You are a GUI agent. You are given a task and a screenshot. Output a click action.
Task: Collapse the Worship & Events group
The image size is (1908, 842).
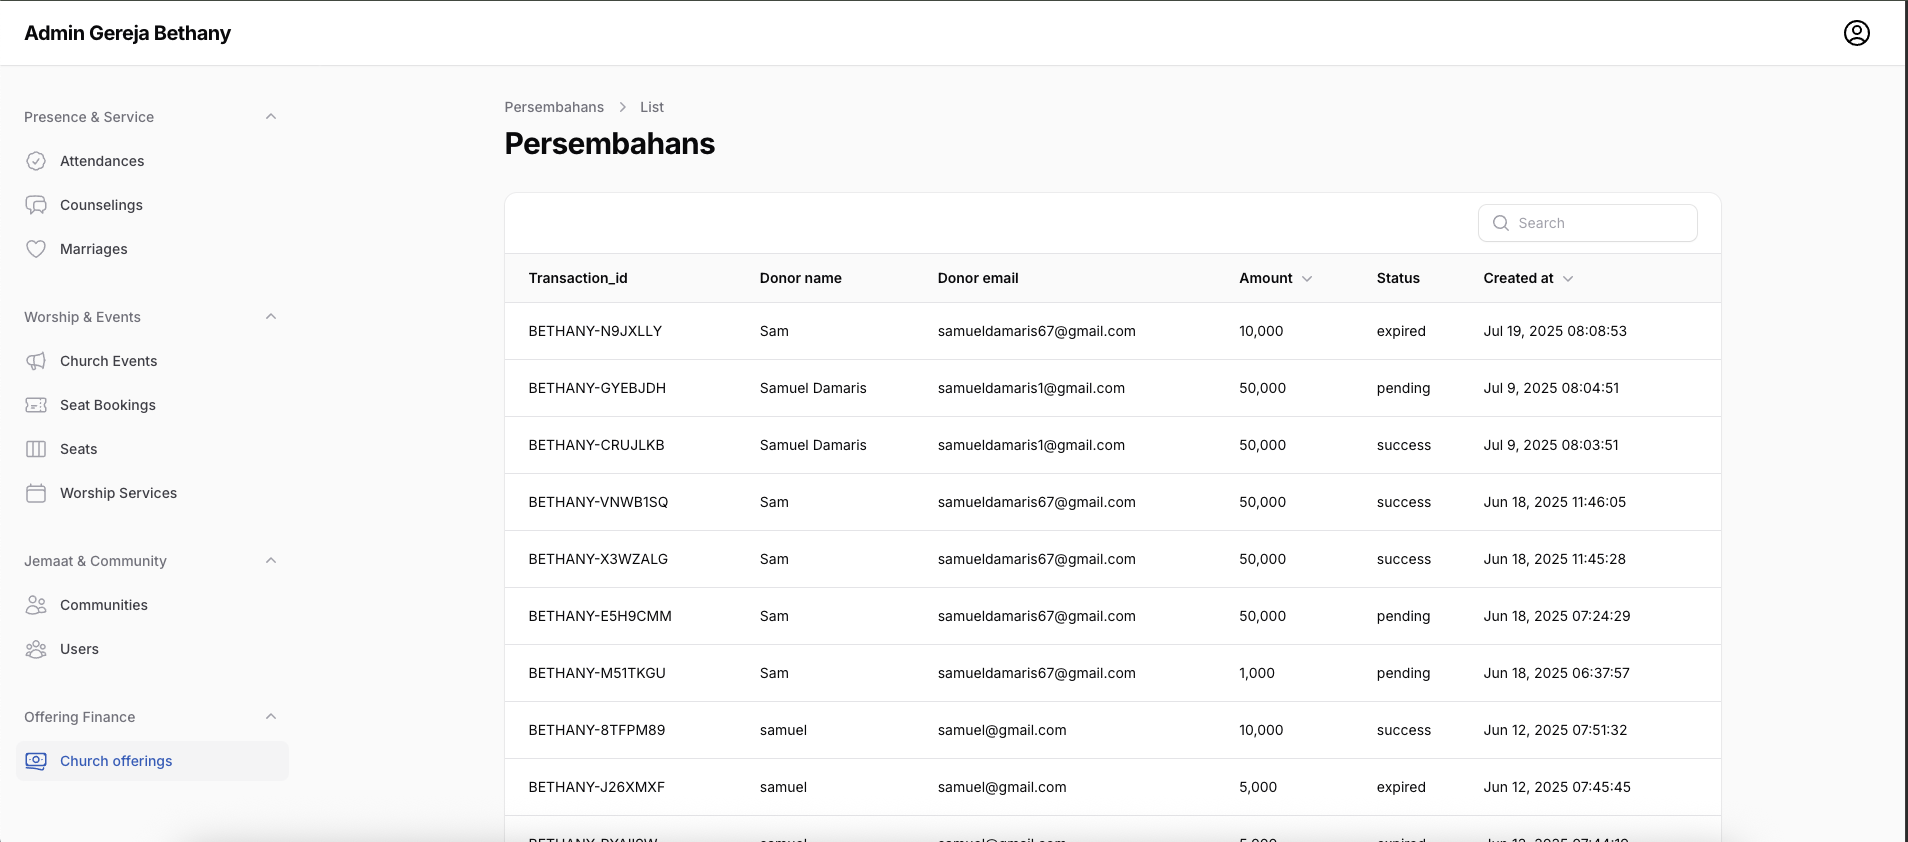(x=270, y=317)
